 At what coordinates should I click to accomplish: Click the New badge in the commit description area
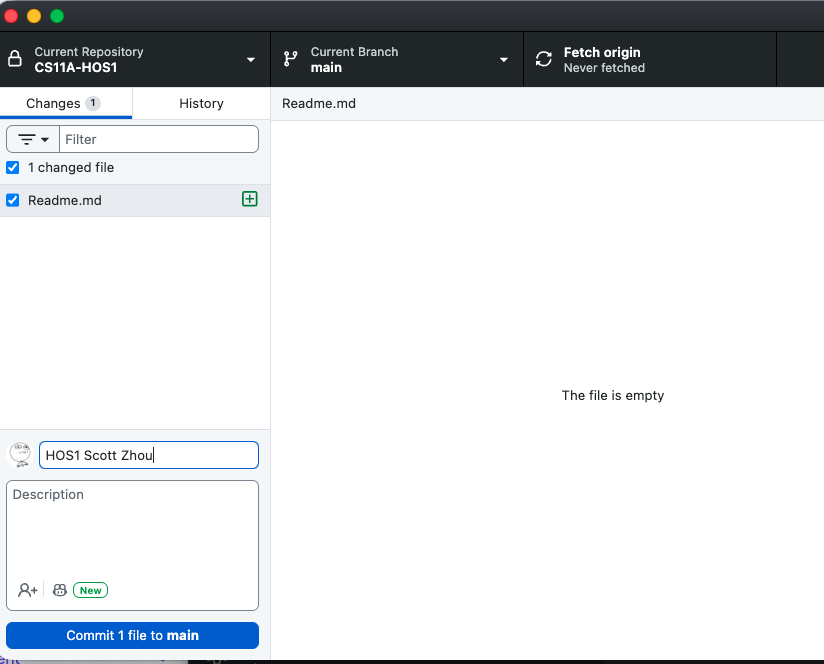(90, 590)
